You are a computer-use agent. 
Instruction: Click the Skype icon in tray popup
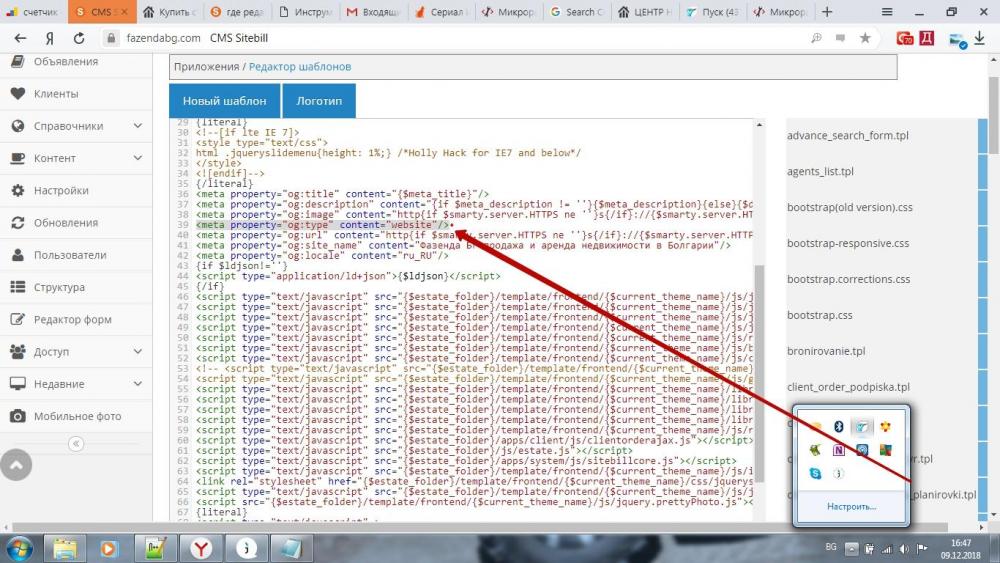tap(815, 473)
